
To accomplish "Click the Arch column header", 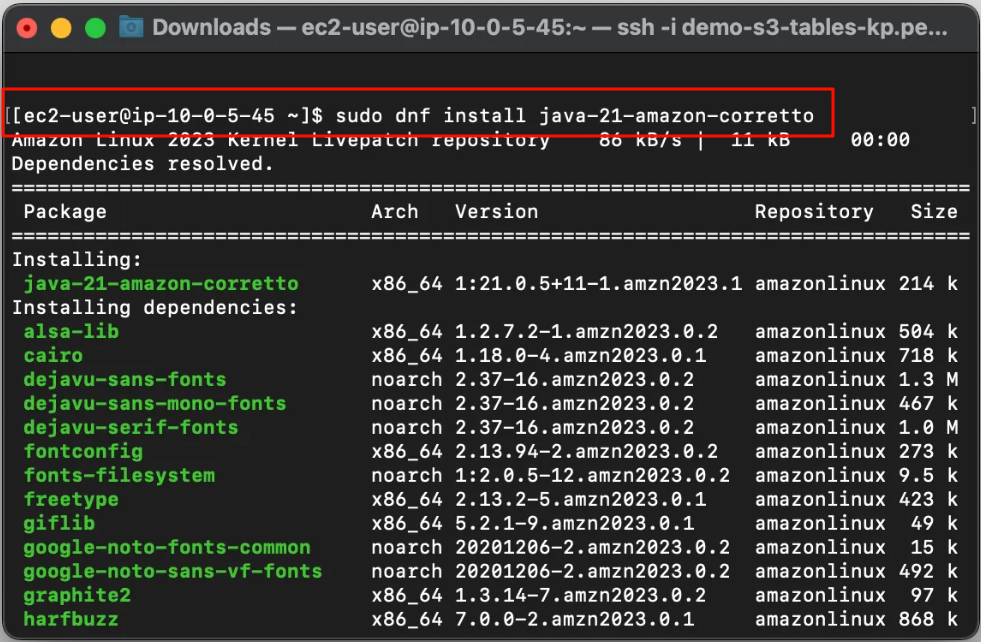I will [x=395, y=211].
